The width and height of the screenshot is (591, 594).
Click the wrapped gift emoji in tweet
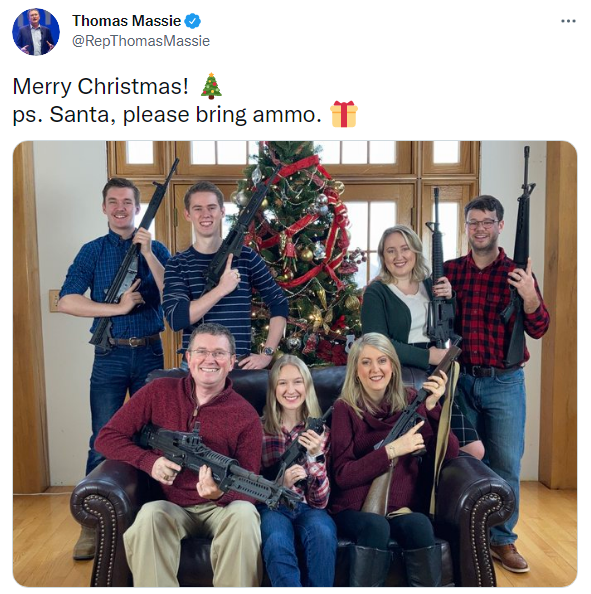pos(344,114)
